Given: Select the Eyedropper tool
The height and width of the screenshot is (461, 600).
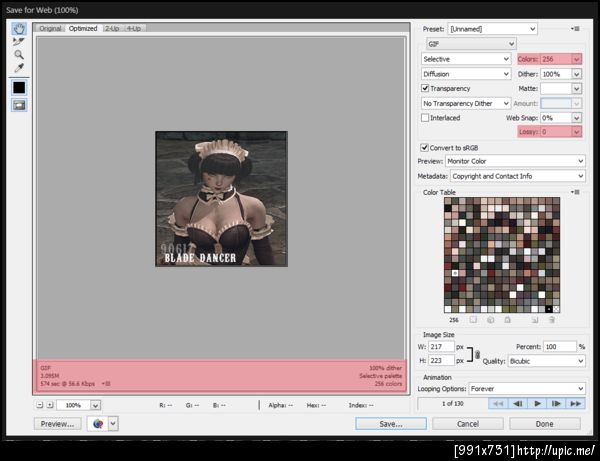Looking at the screenshot, I should pos(19,68).
